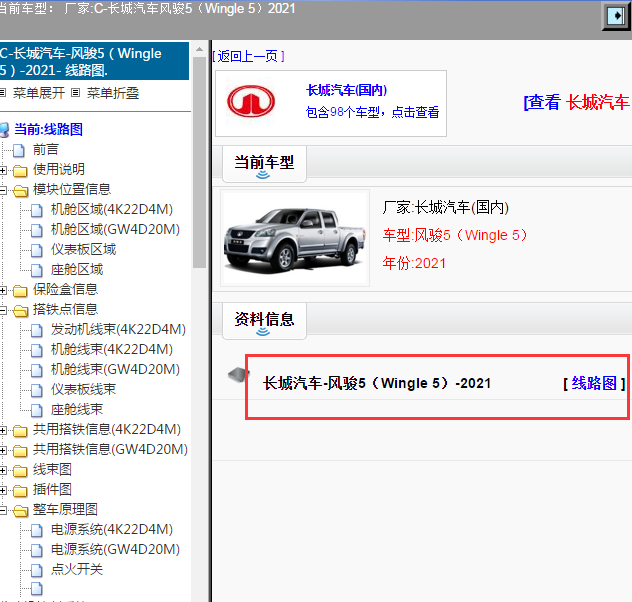Click page icon beside 点火开关
Screen dimensions: 632x602
click(37, 570)
